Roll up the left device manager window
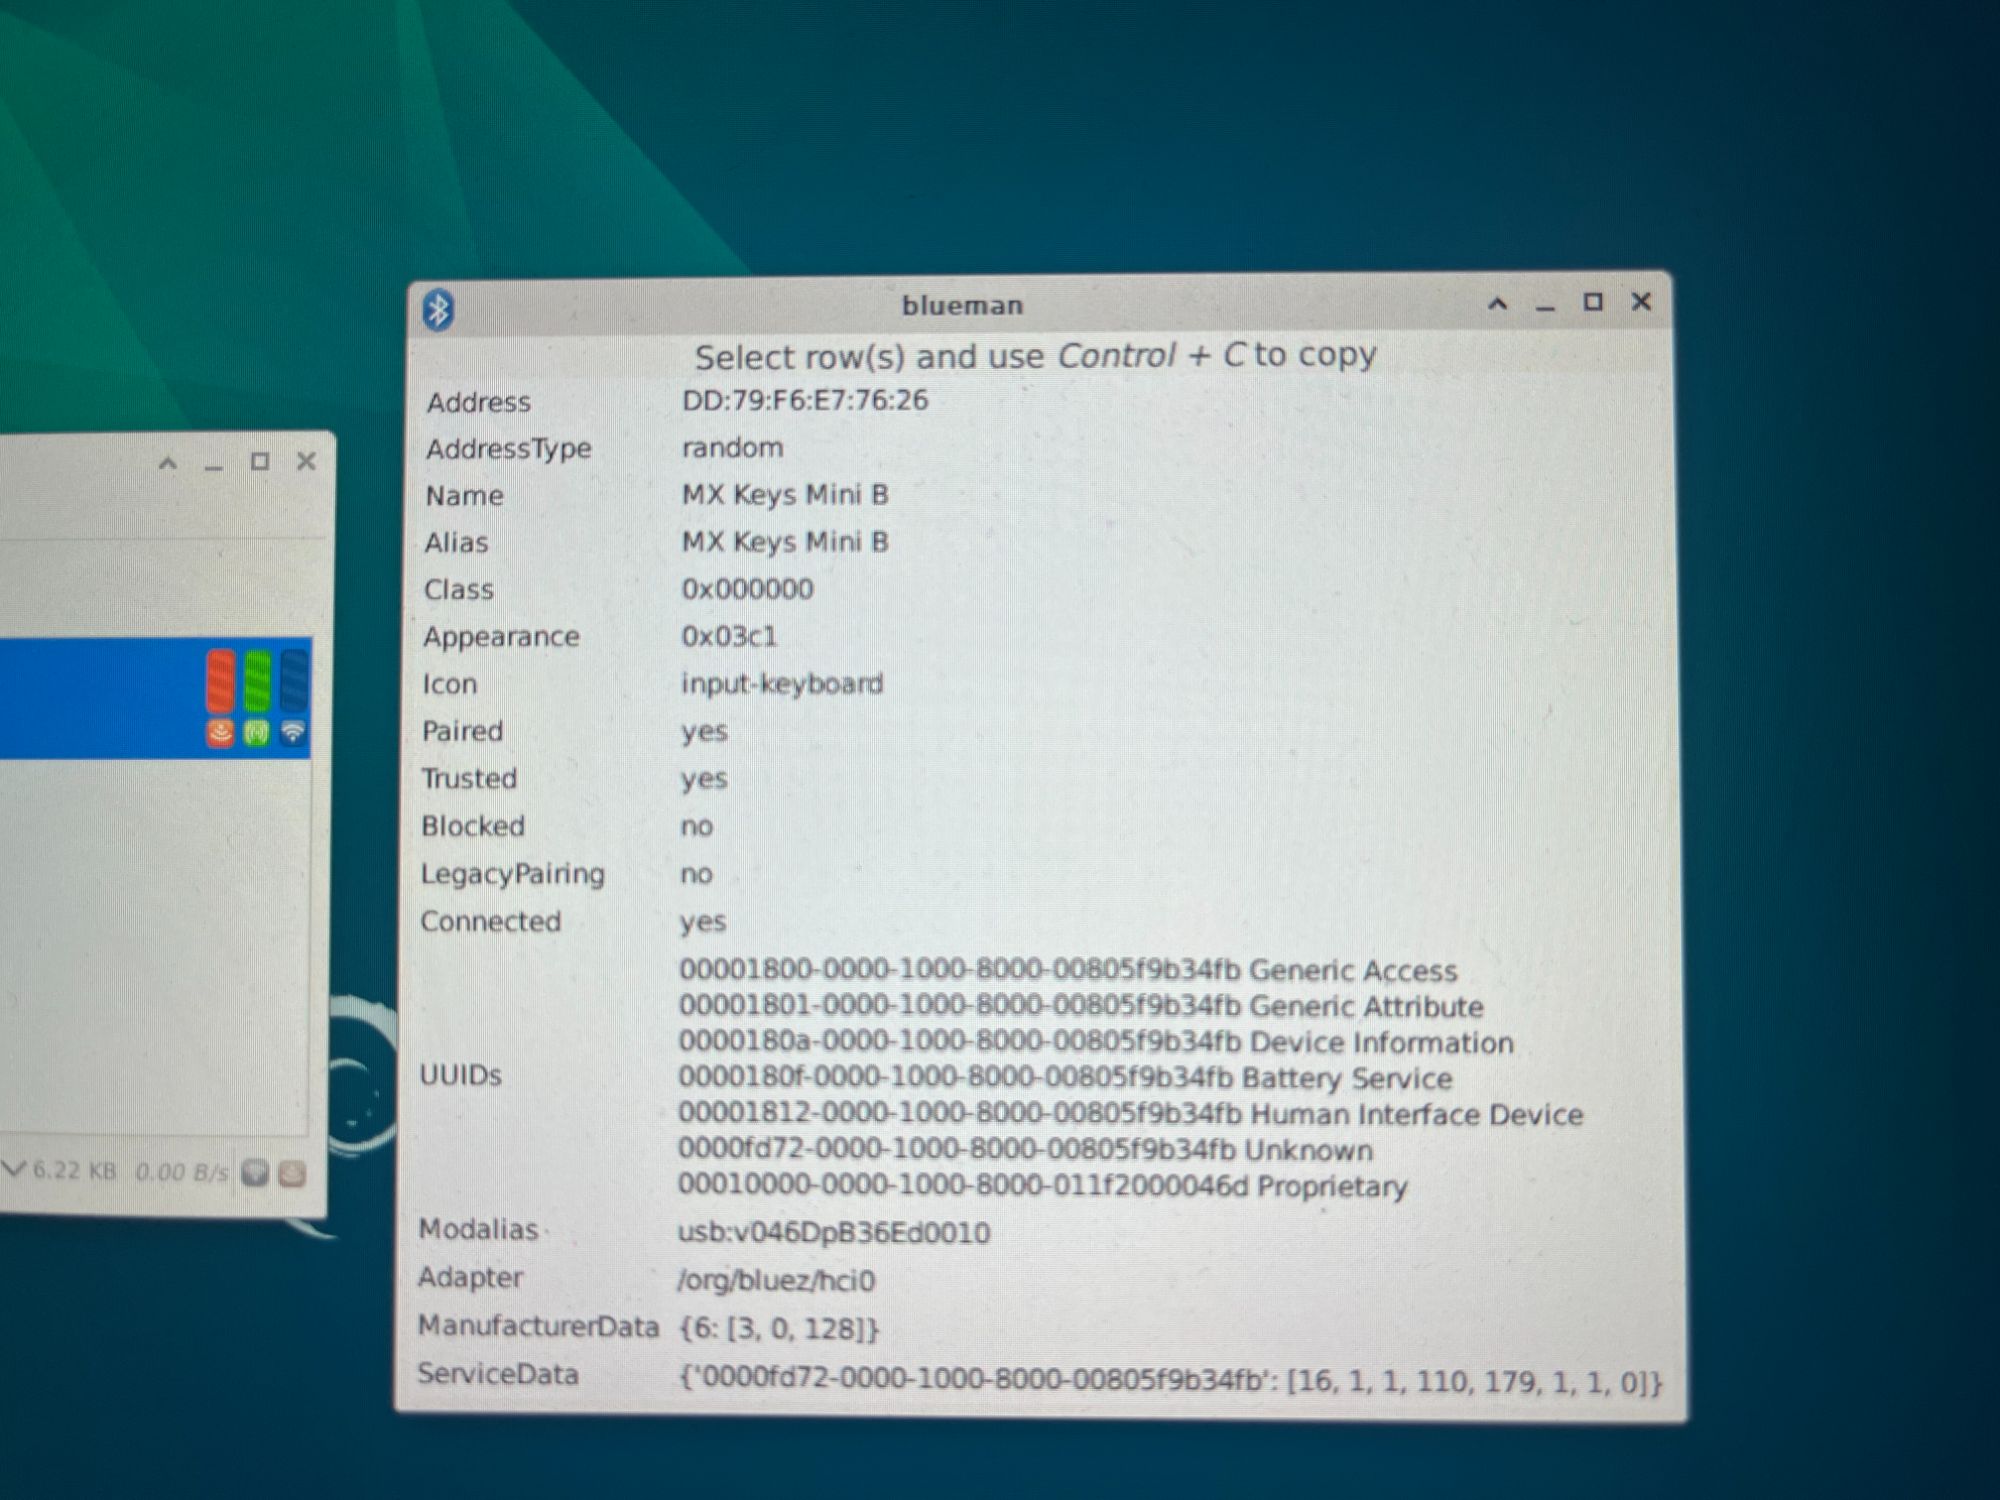Viewport: 2000px width, 1500px height. [x=168, y=463]
